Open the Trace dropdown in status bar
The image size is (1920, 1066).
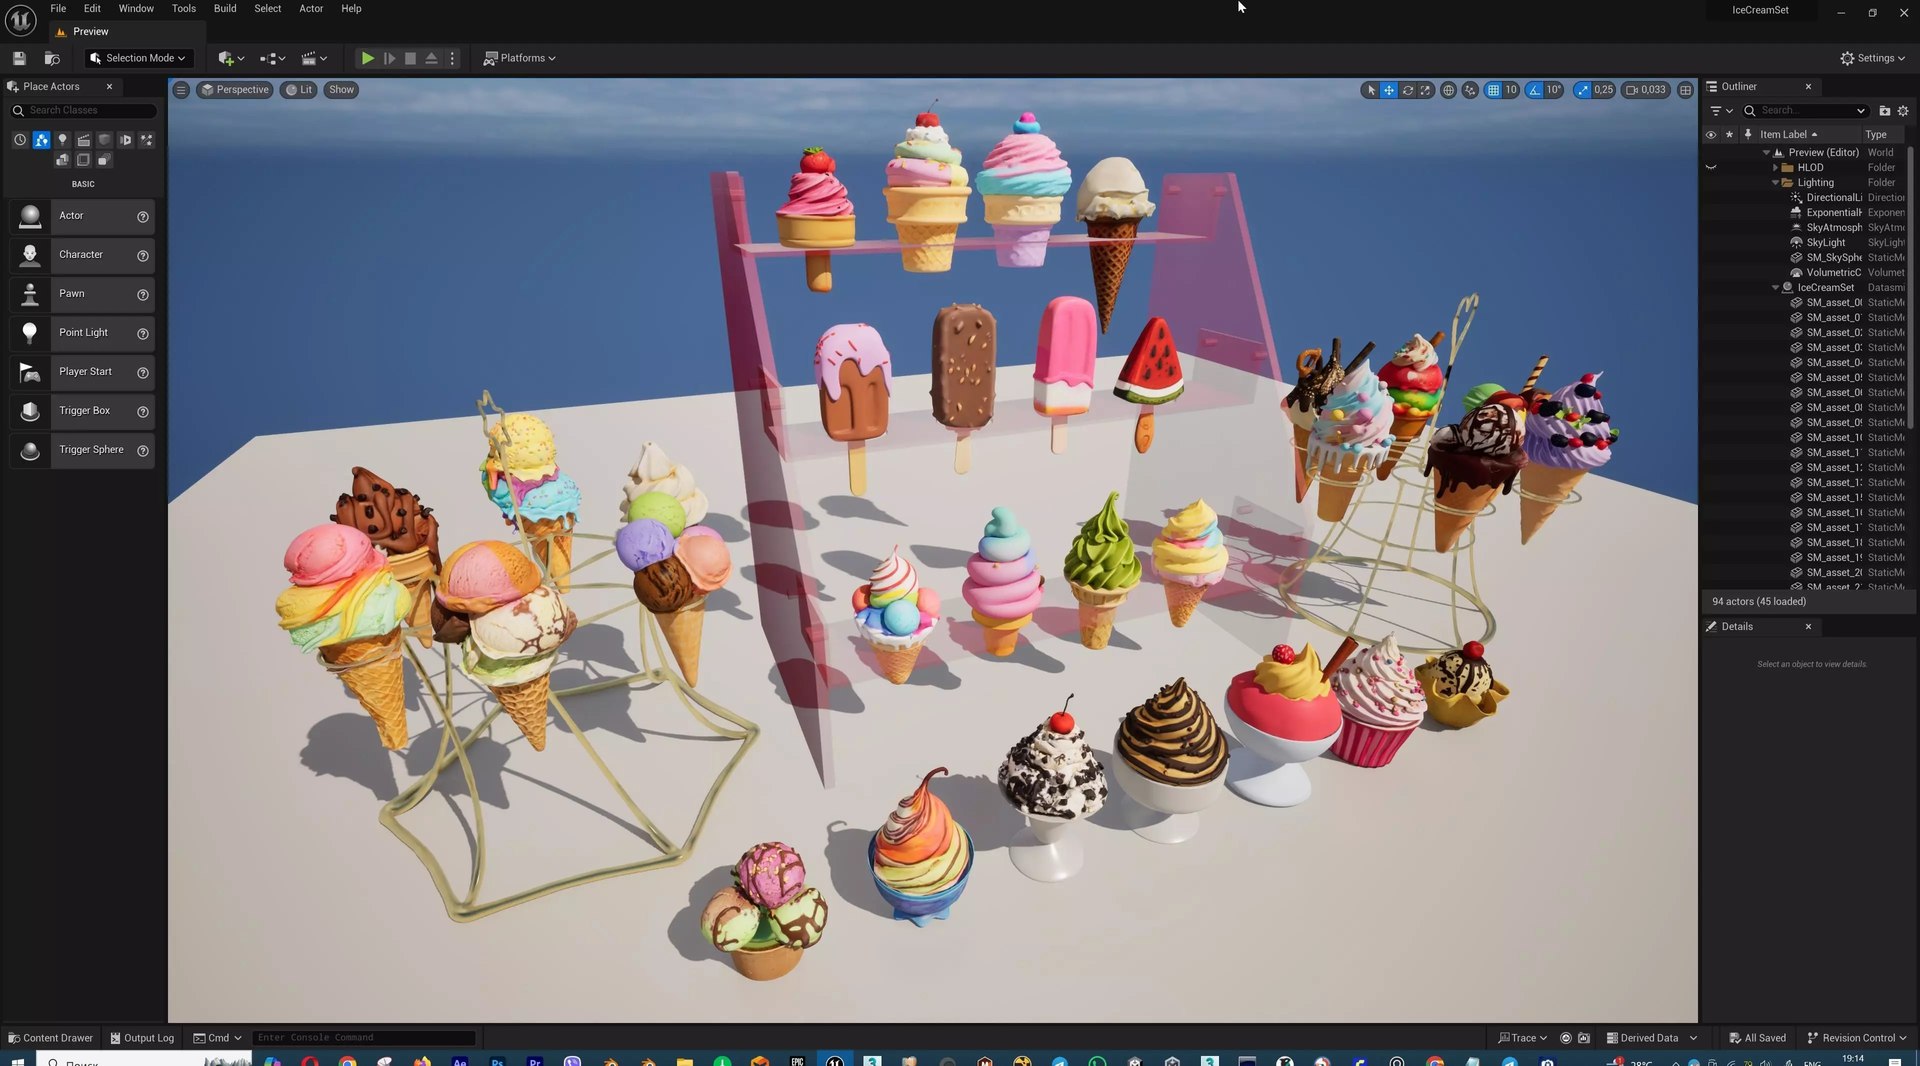[x=1522, y=1038]
